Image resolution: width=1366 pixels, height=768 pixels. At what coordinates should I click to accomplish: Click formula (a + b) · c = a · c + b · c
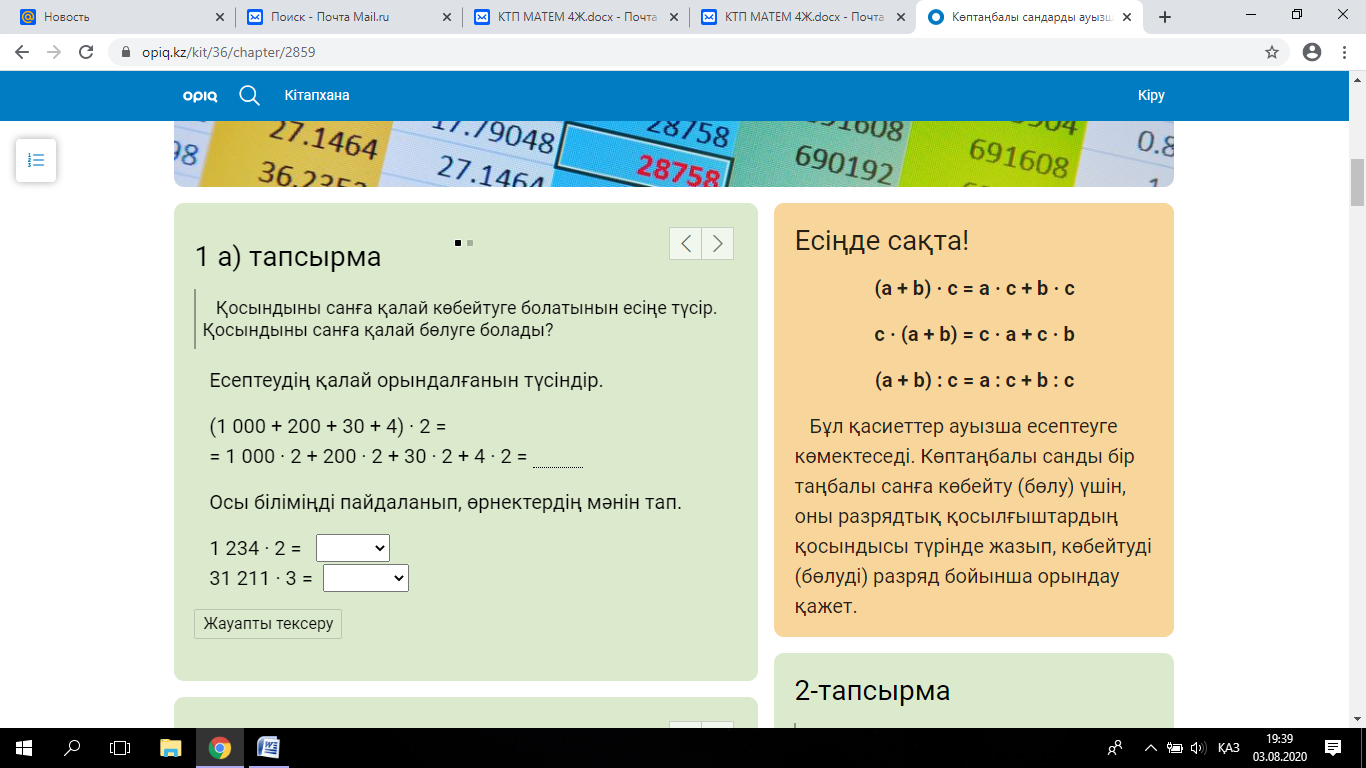pos(974,289)
